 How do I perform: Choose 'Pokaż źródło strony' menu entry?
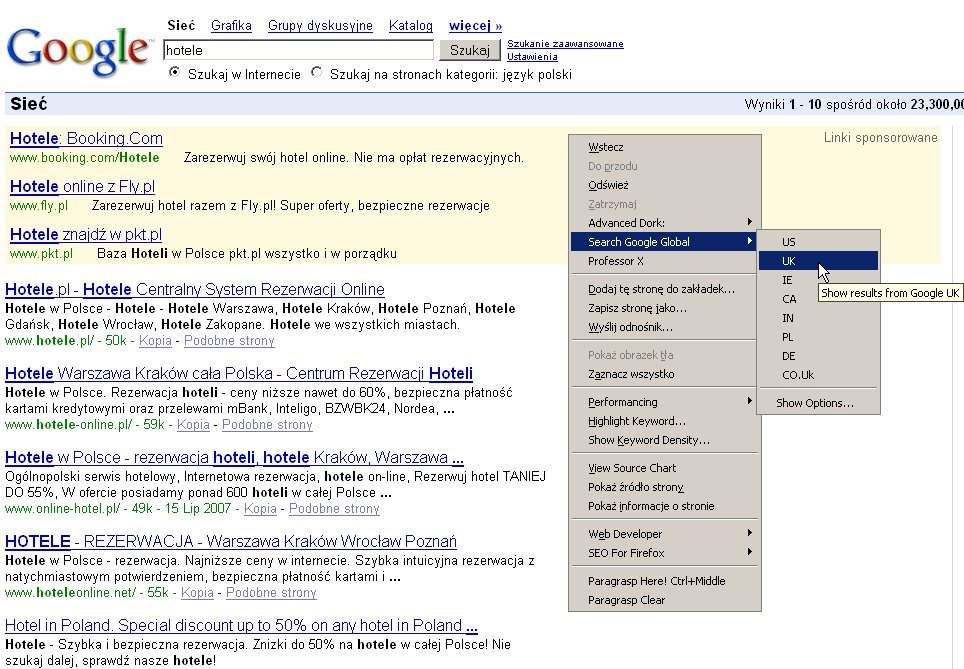(665, 487)
